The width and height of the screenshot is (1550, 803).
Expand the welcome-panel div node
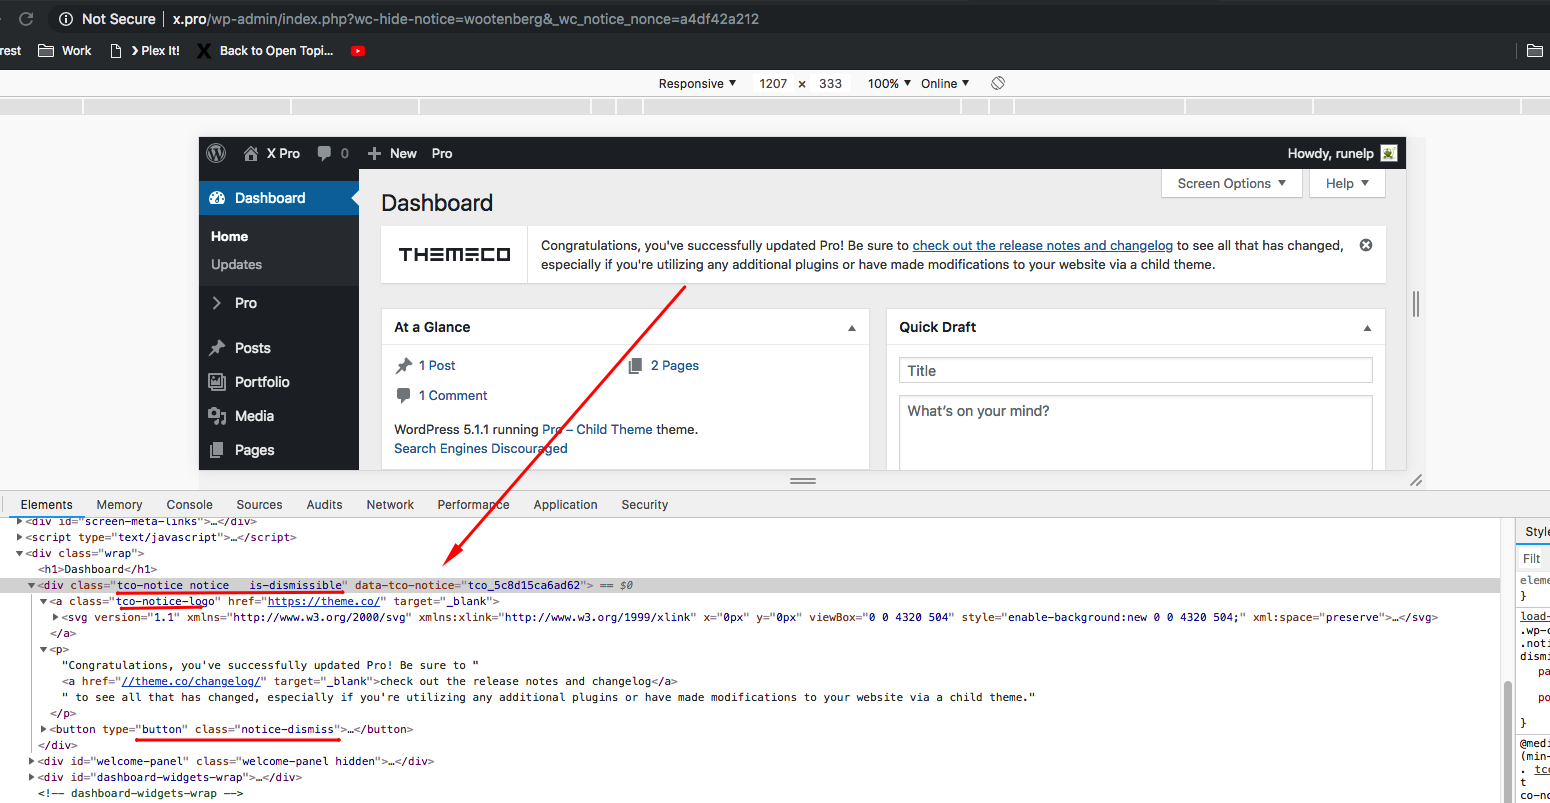[32, 761]
